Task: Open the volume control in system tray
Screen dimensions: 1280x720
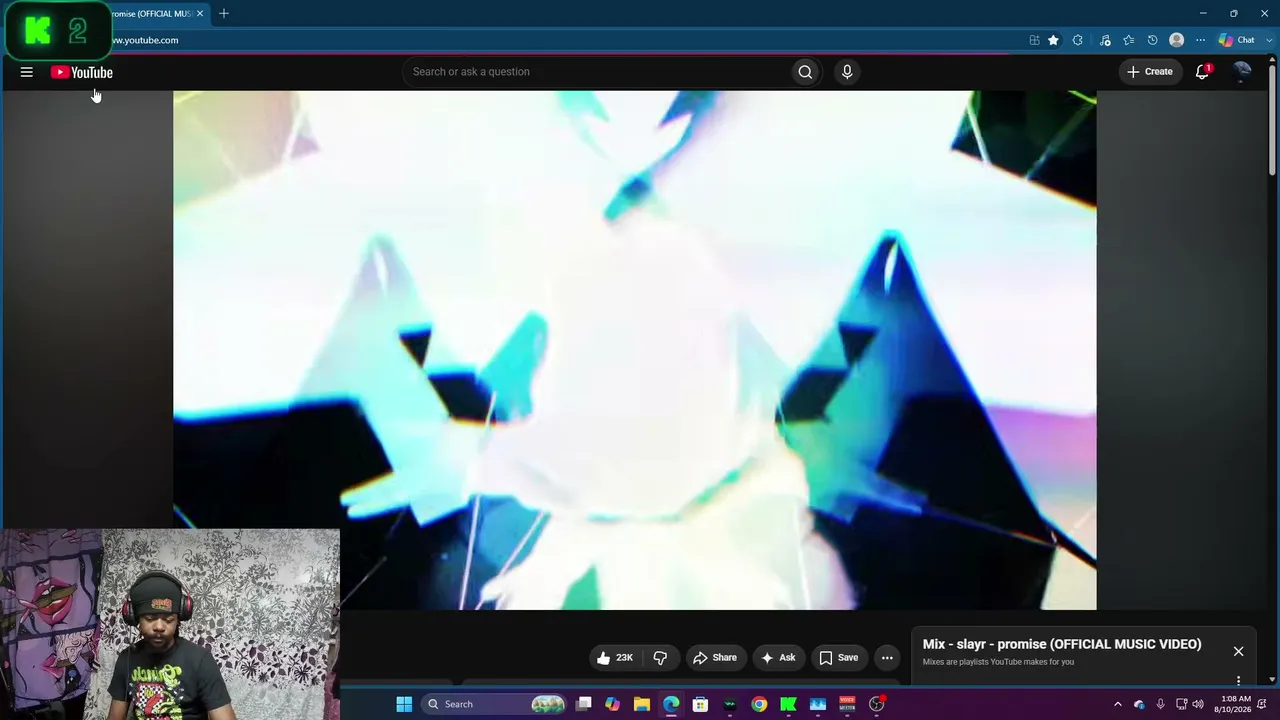Action: (1198, 704)
